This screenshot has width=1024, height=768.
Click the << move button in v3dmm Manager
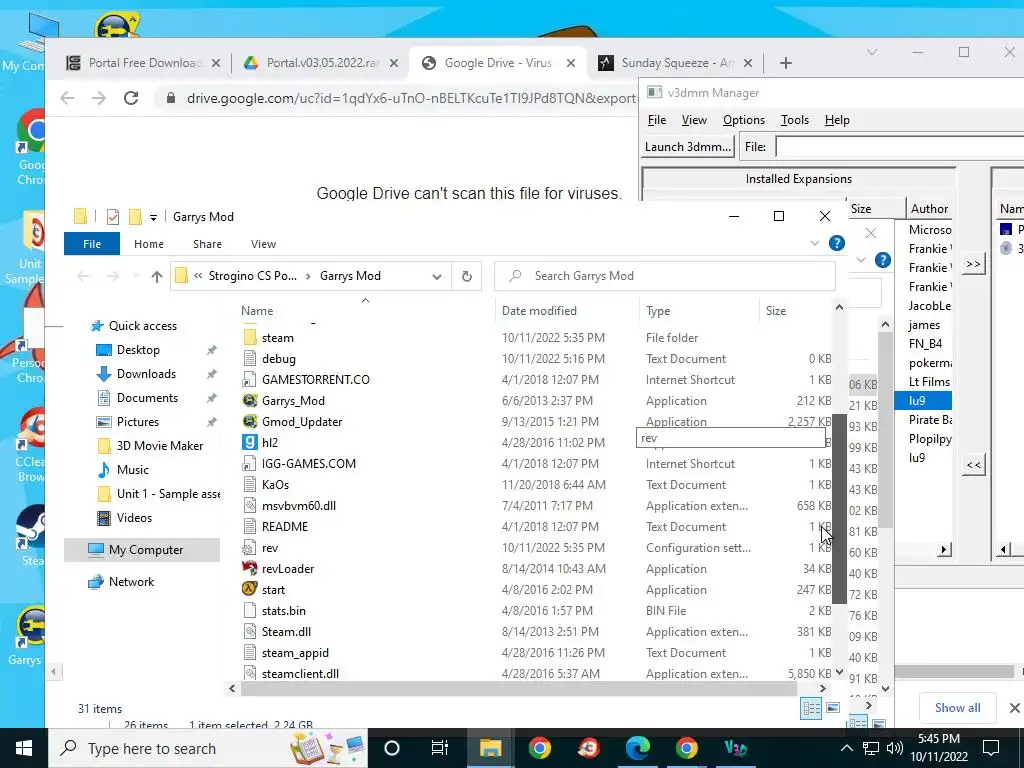click(x=973, y=465)
